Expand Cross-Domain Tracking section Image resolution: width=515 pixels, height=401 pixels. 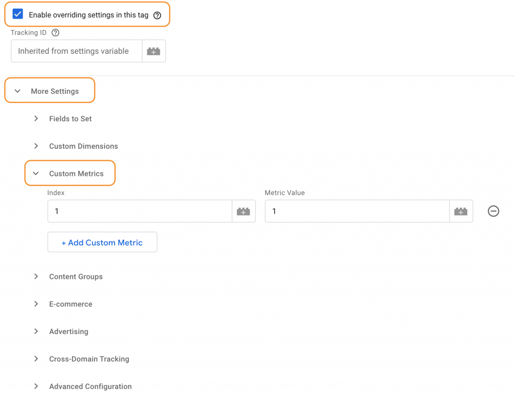(x=82, y=359)
